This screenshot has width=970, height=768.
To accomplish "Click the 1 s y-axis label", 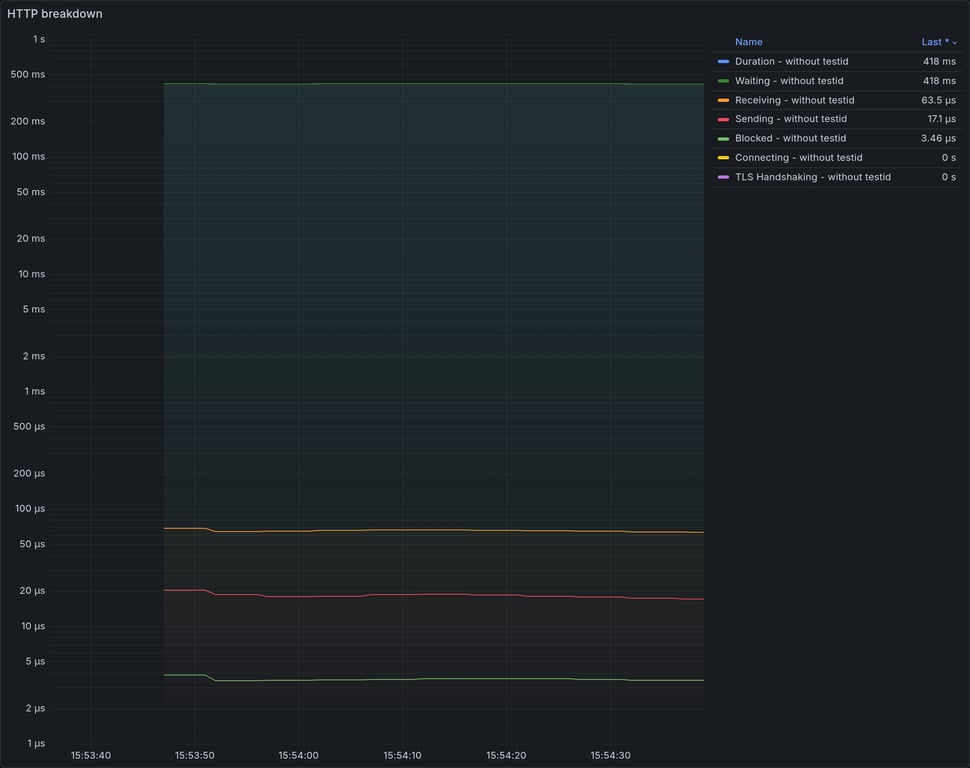I will [38, 38].
